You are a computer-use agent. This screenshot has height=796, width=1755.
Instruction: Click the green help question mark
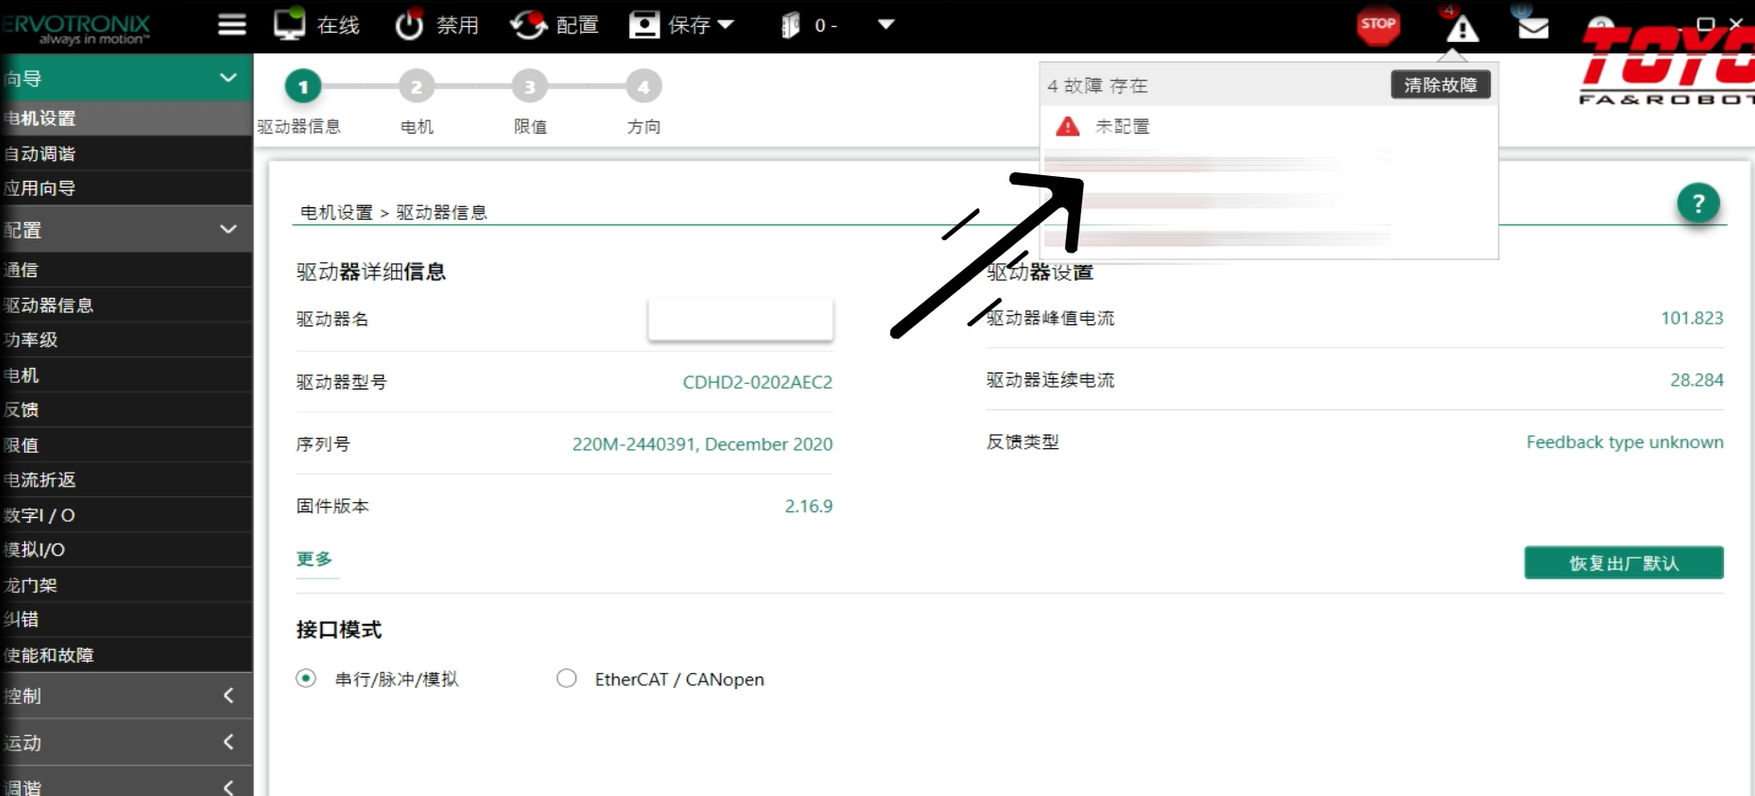click(x=1697, y=204)
